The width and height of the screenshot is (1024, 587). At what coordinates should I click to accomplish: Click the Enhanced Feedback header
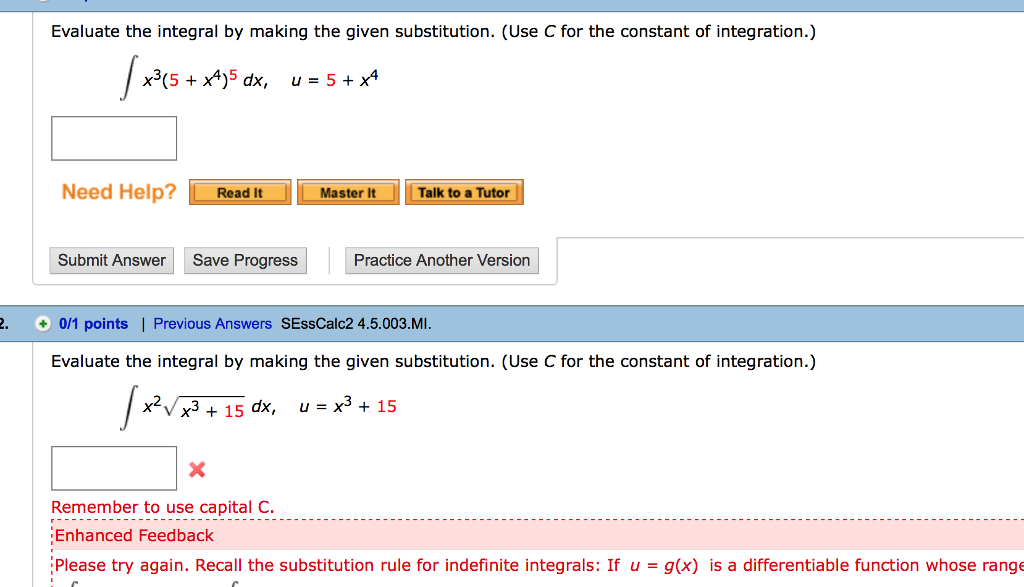tap(134, 535)
